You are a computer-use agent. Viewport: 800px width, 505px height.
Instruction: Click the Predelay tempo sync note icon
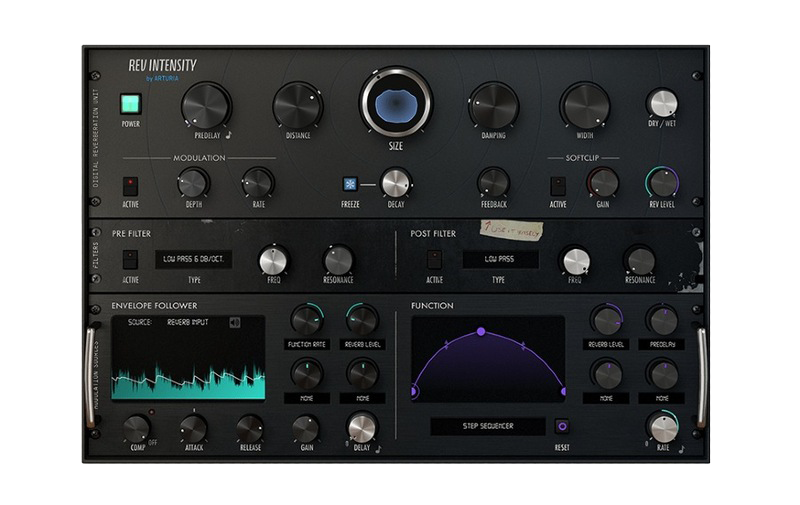(x=228, y=131)
